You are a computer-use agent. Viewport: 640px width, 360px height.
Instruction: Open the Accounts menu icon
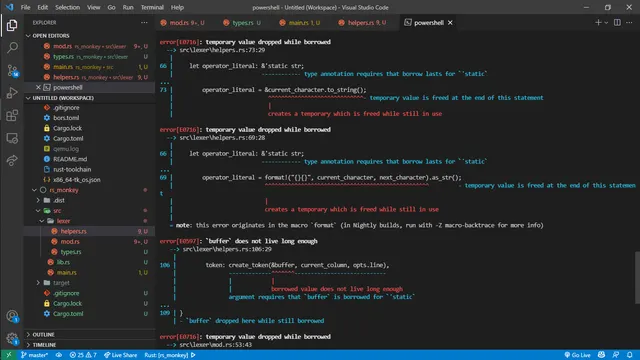(x=12, y=316)
